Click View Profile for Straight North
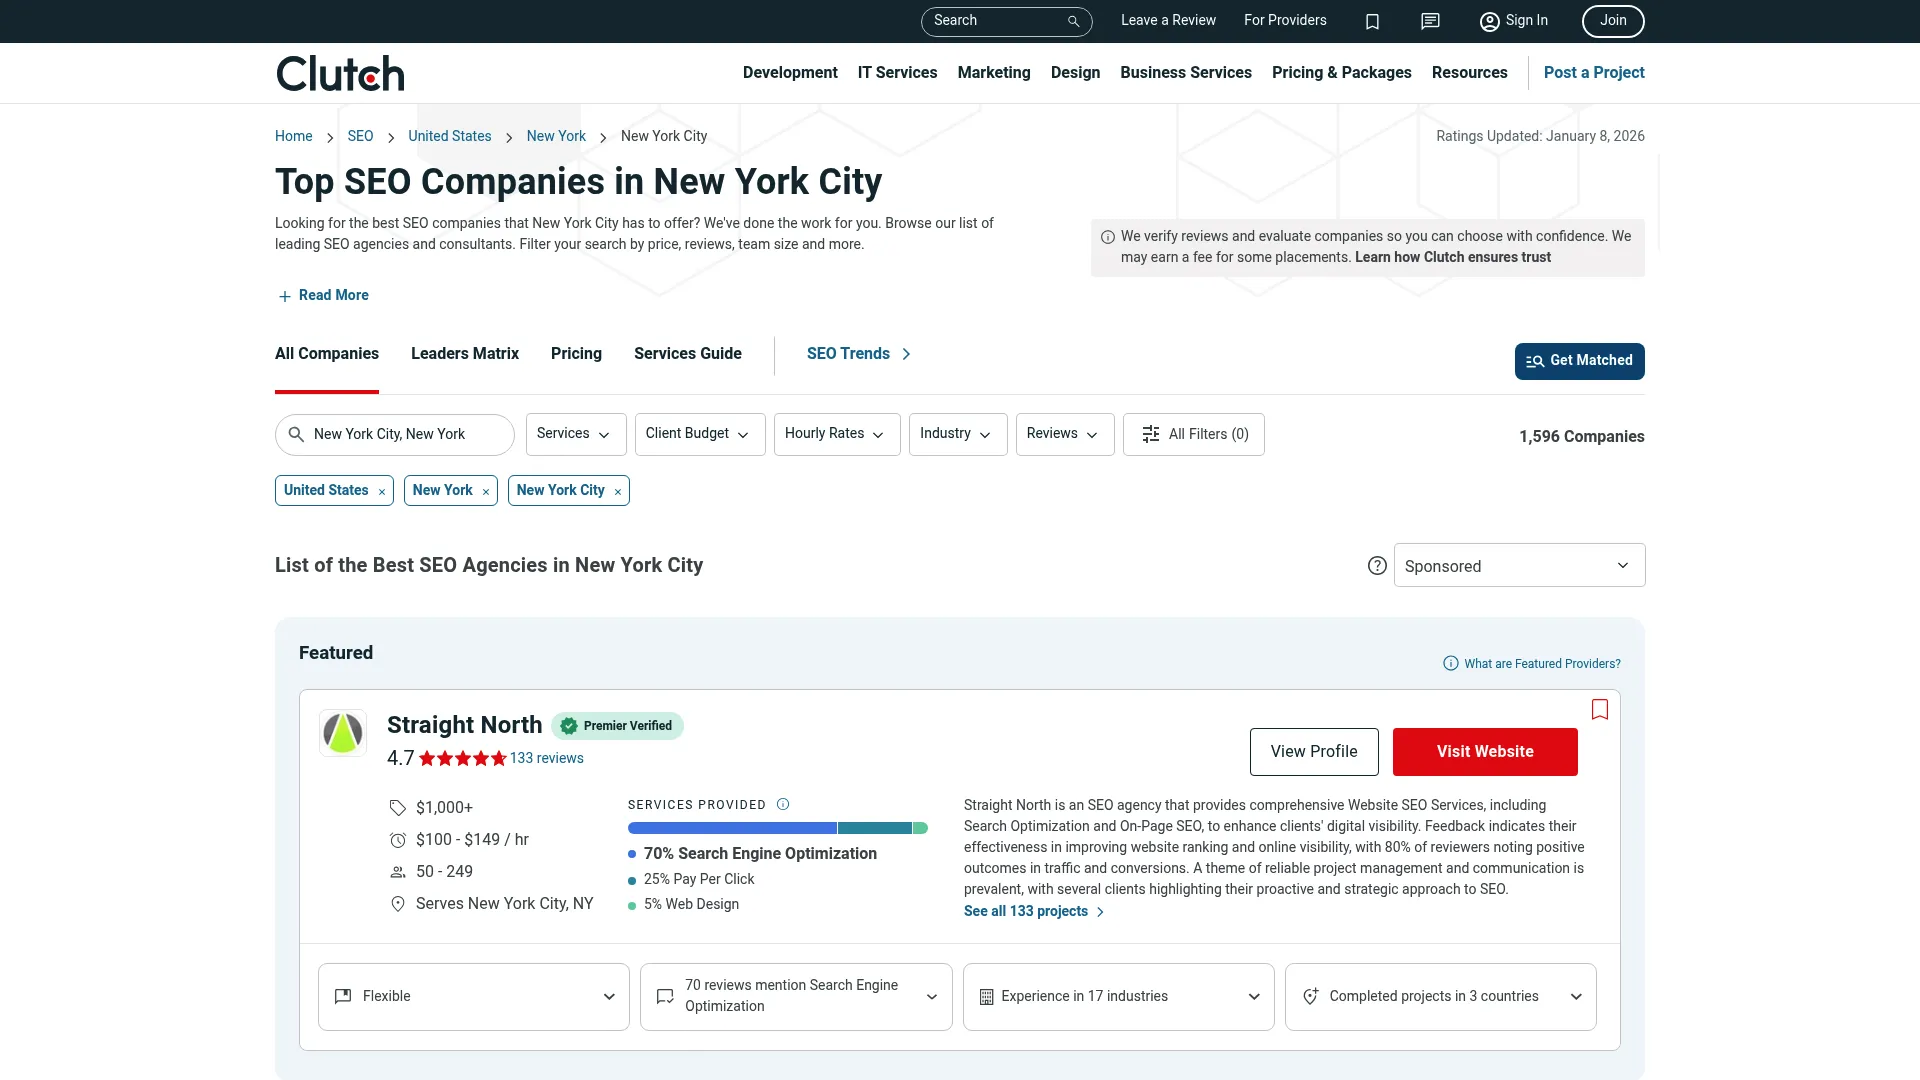Image resolution: width=1920 pixels, height=1080 pixels. coord(1313,751)
